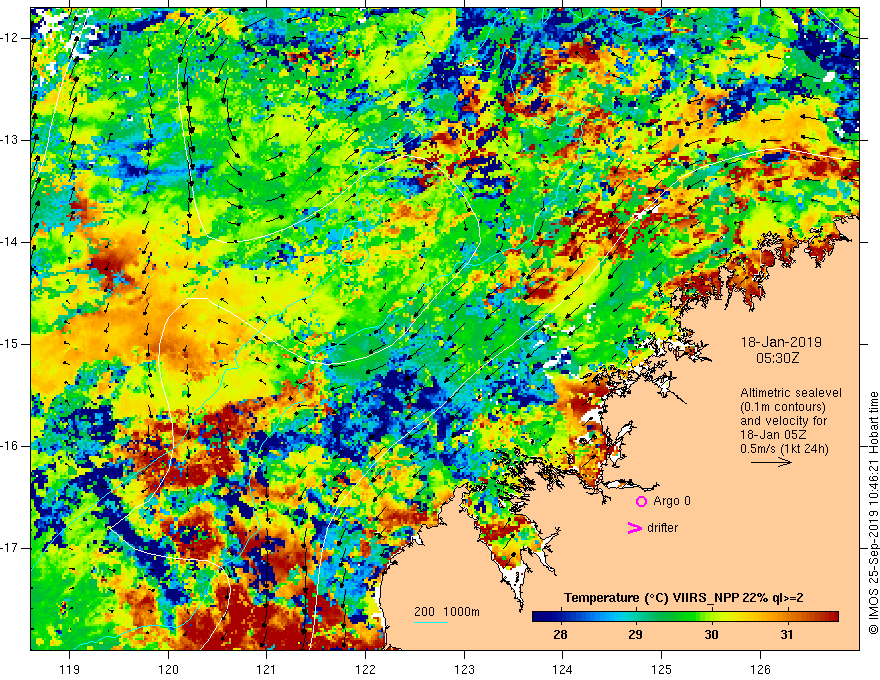Image resolution: width=880 pixels, height=680 pixels.
Task: Click longitude axis label 123
Action: [464, 669]
